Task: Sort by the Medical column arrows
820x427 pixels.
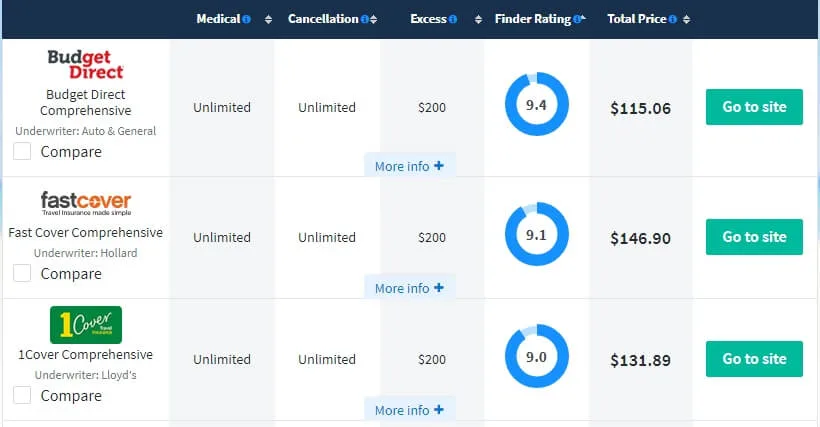Action: coord(268,19)
